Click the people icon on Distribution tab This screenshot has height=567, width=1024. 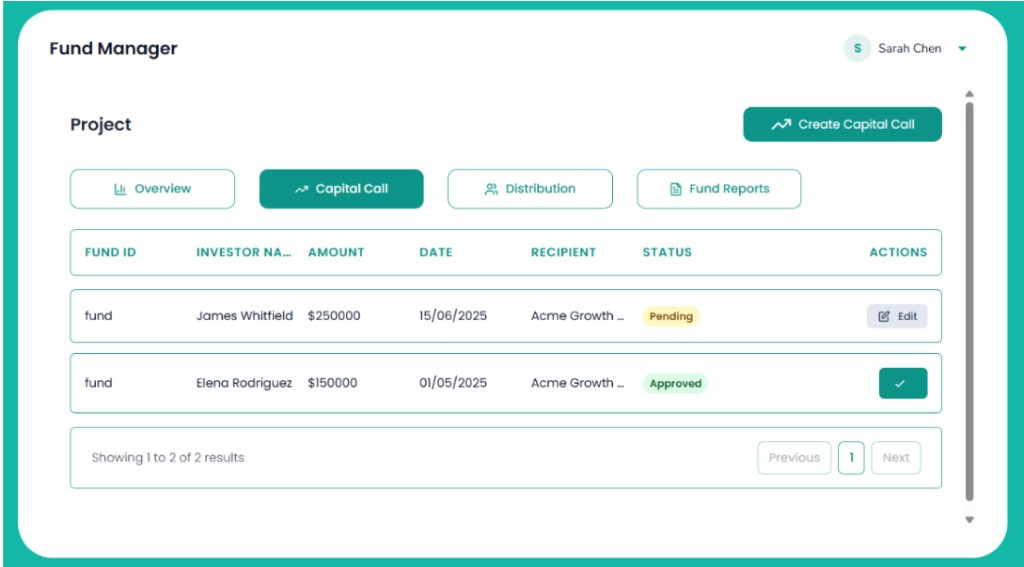(x=491, y=189)
